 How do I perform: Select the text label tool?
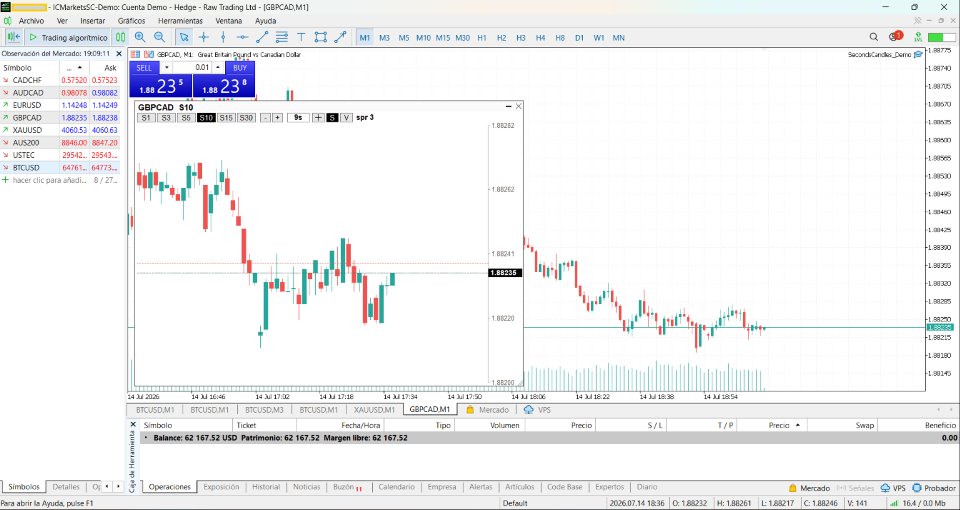click(301, 37)
